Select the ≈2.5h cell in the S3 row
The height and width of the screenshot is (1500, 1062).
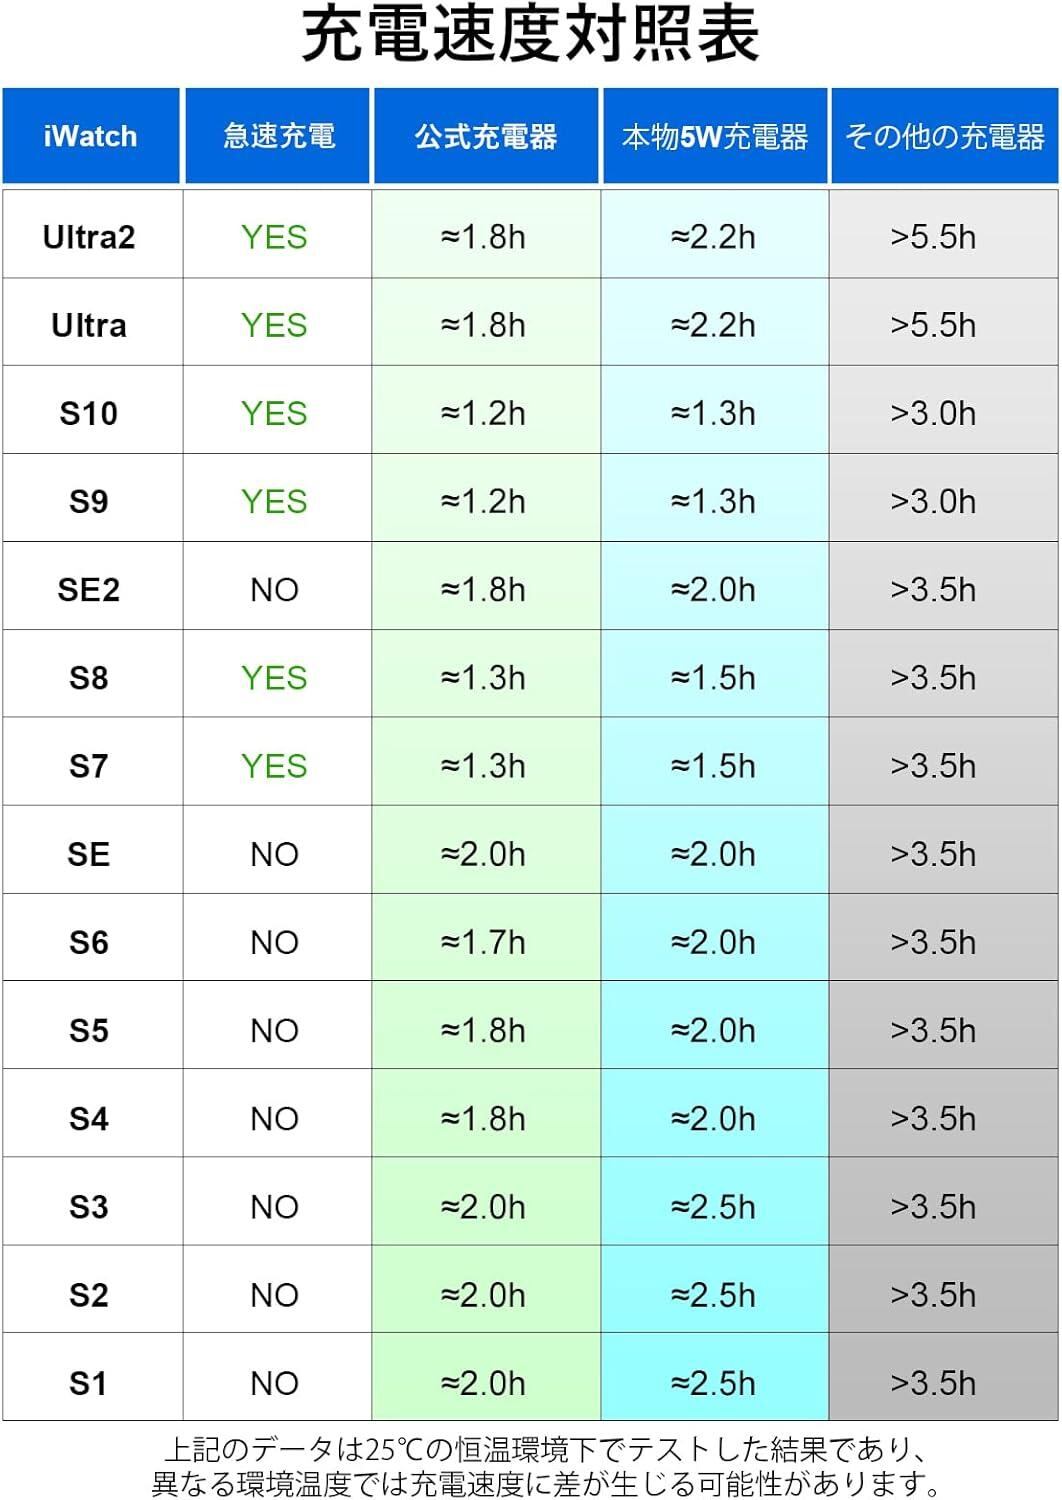(713, 1207)
